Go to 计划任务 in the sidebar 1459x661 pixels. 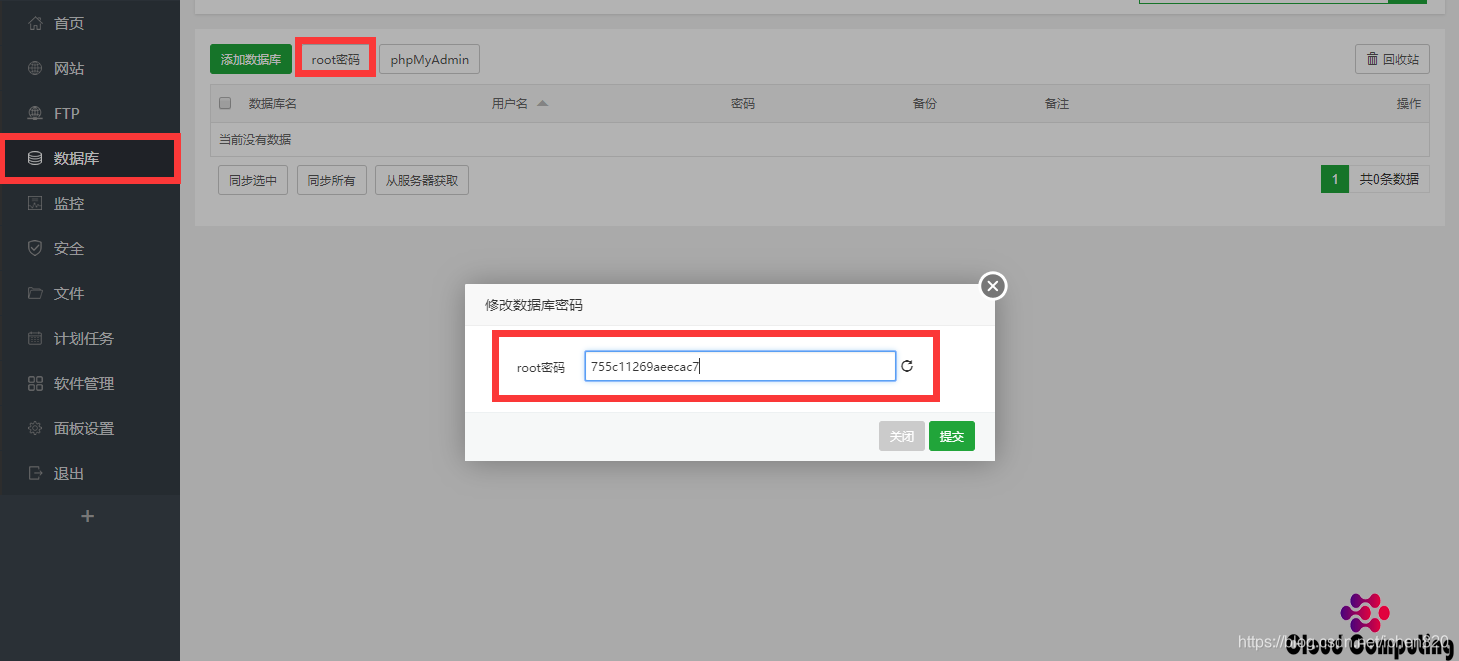[x=90, y=338]
